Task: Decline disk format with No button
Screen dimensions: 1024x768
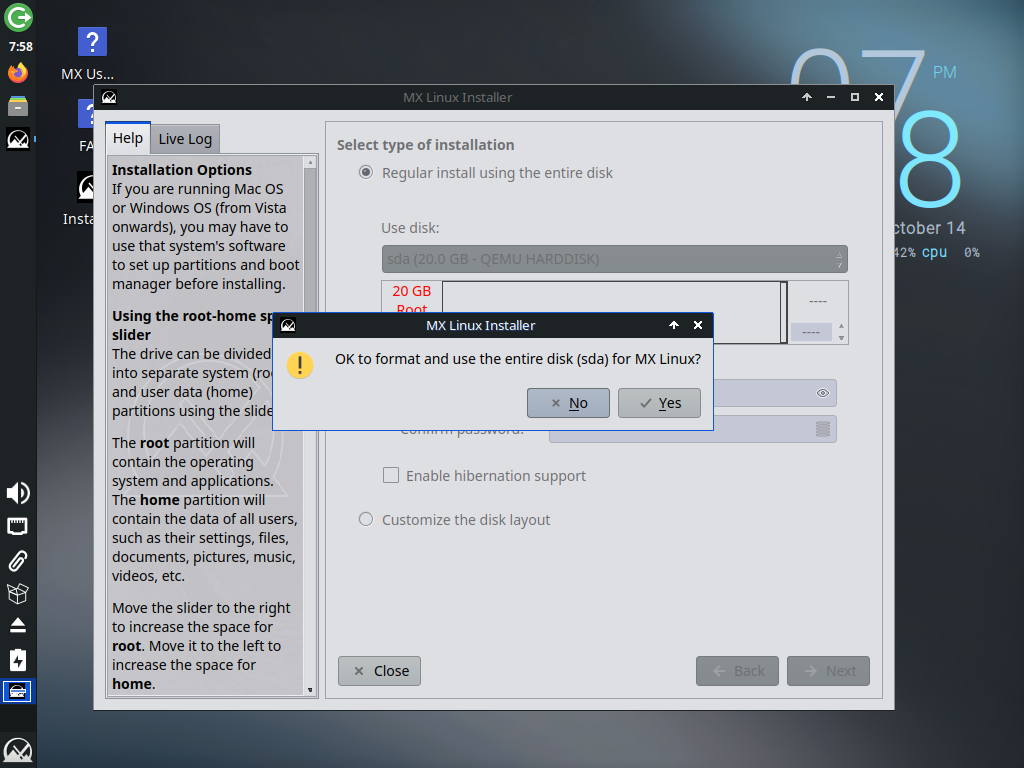Action: [568, 403]
